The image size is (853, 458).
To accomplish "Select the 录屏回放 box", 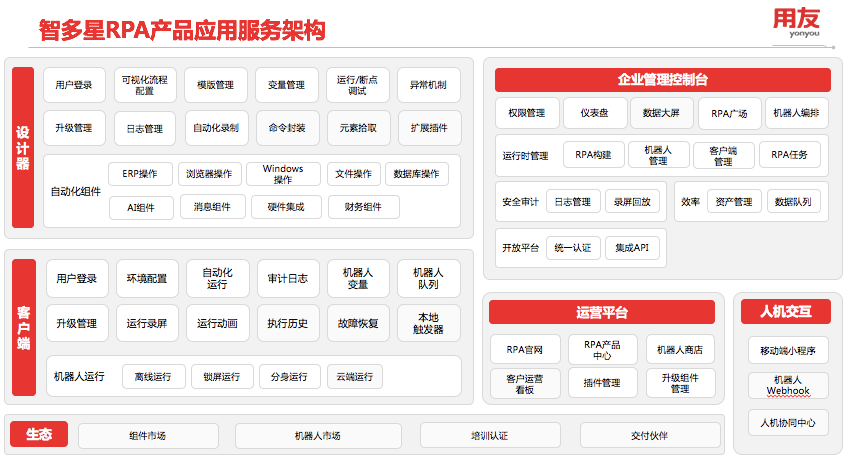I will pos(633,202).
